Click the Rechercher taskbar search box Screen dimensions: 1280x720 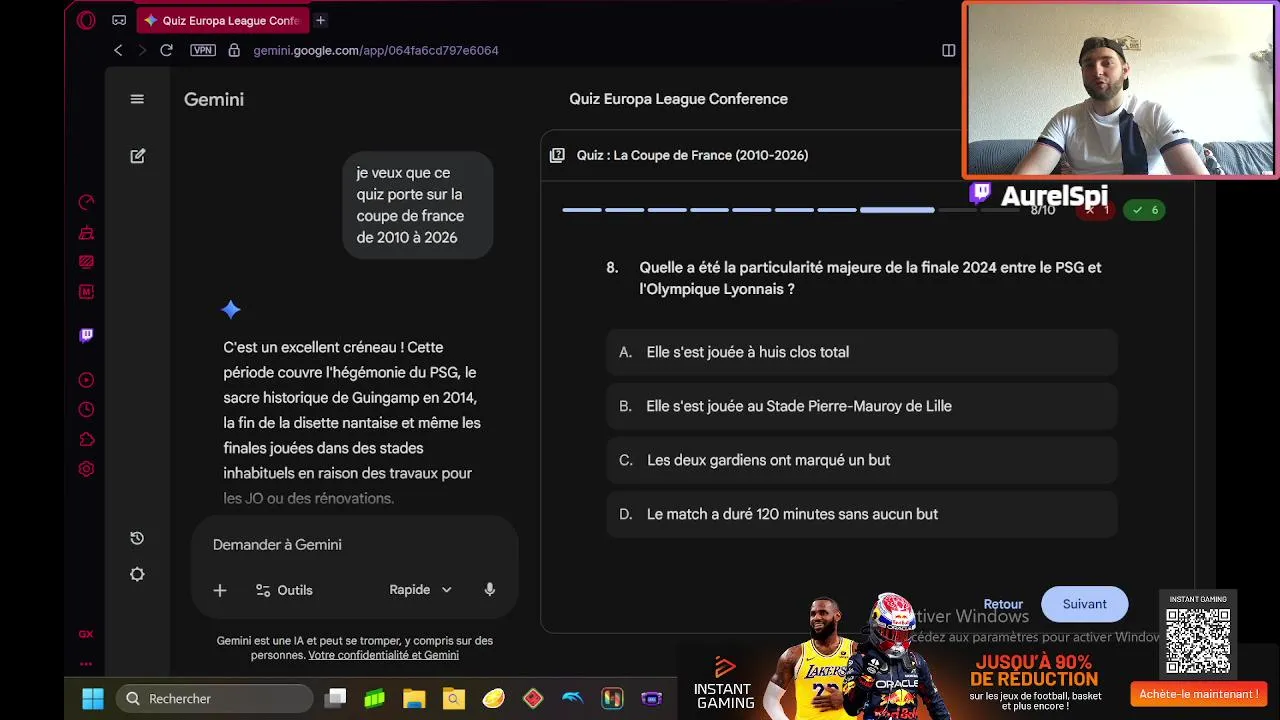click(215, 698)
